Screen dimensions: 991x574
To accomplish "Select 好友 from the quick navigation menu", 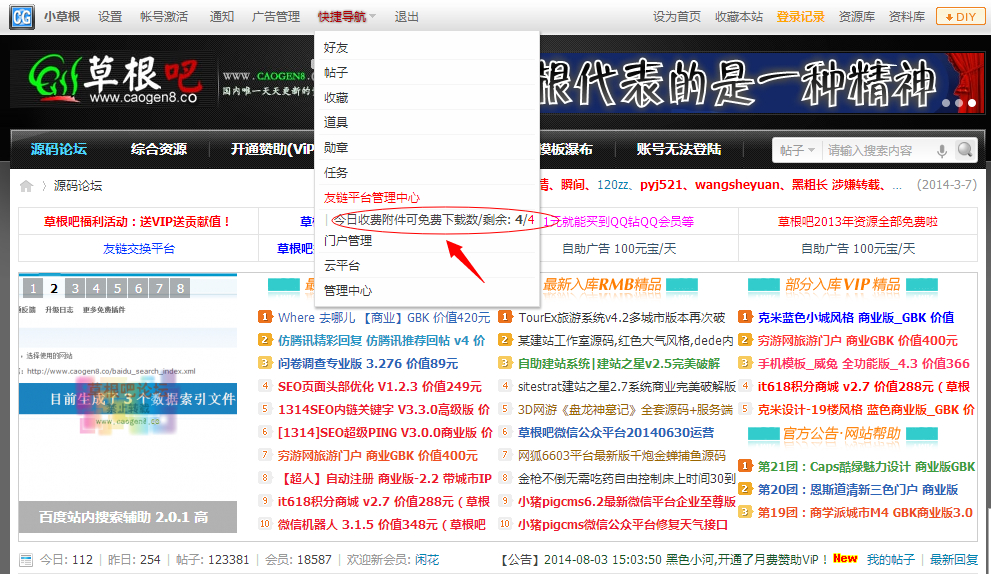I will pyautogui.click(x=336, y=47).
